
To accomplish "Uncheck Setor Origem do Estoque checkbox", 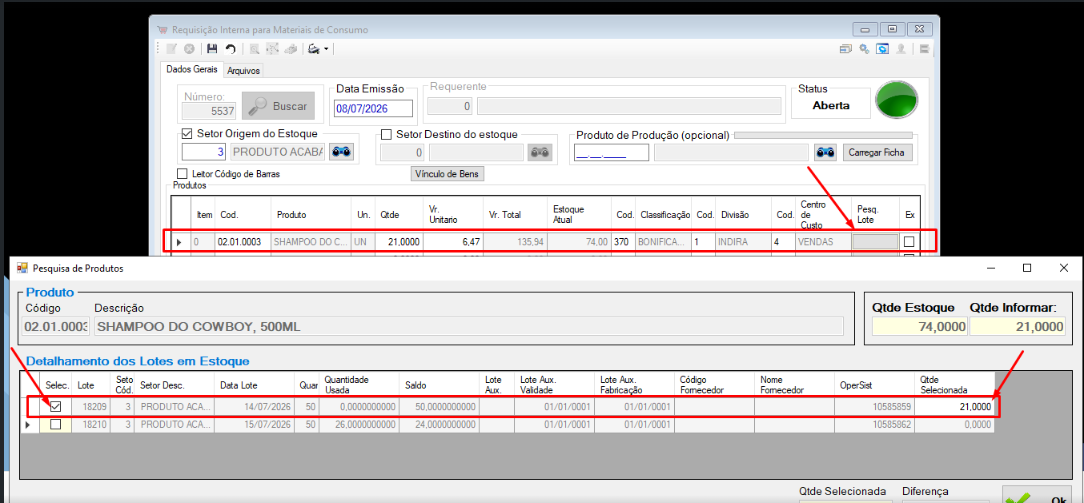I will pos(187,134).
